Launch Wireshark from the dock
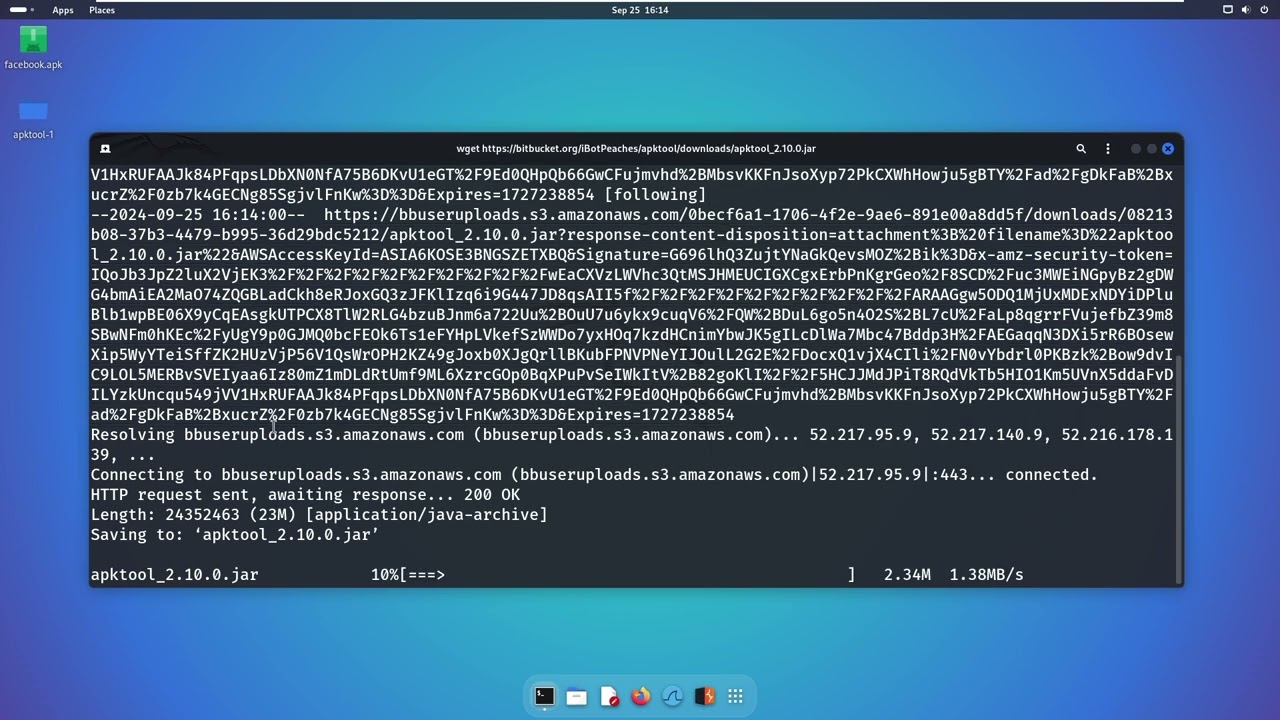The height and width of the screenshot is (720, 1280). coord(673,697)
